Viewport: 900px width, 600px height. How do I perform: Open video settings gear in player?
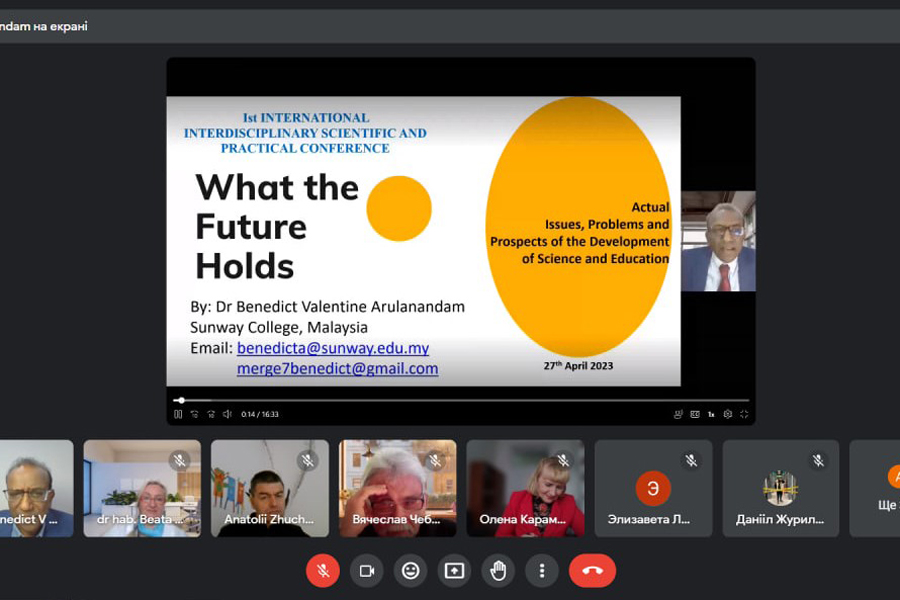[728, 414]
